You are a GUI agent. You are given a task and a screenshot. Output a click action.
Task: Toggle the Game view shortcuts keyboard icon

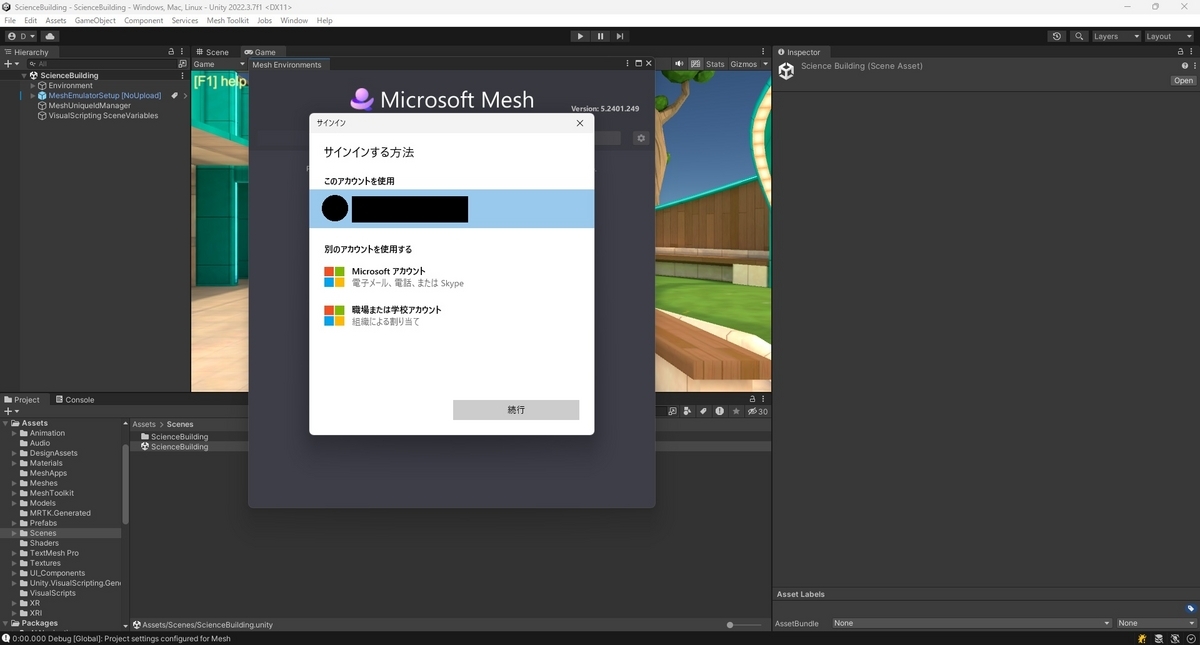[696, 64]
